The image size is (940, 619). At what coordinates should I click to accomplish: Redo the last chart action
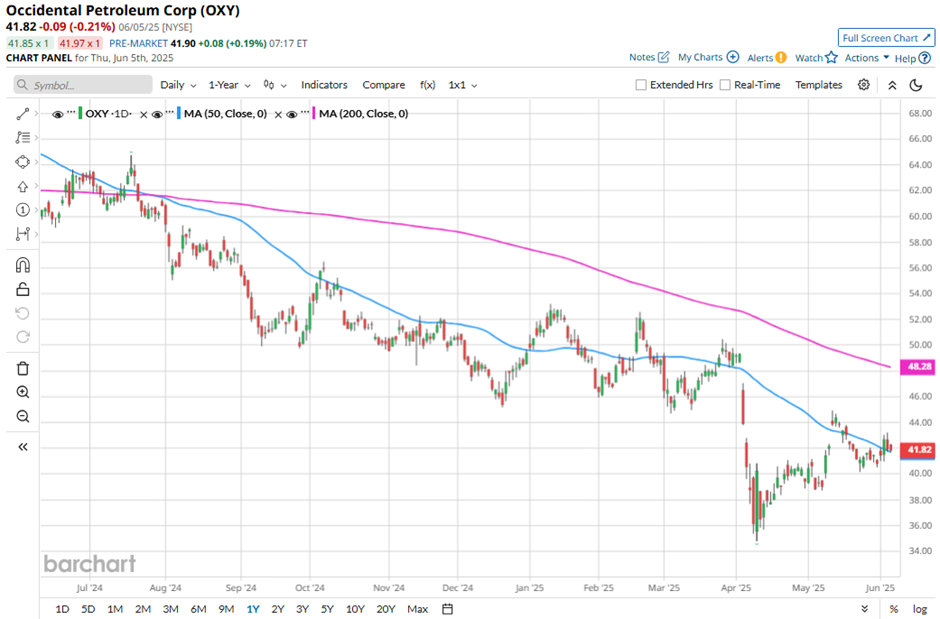(x=23, y=337)
